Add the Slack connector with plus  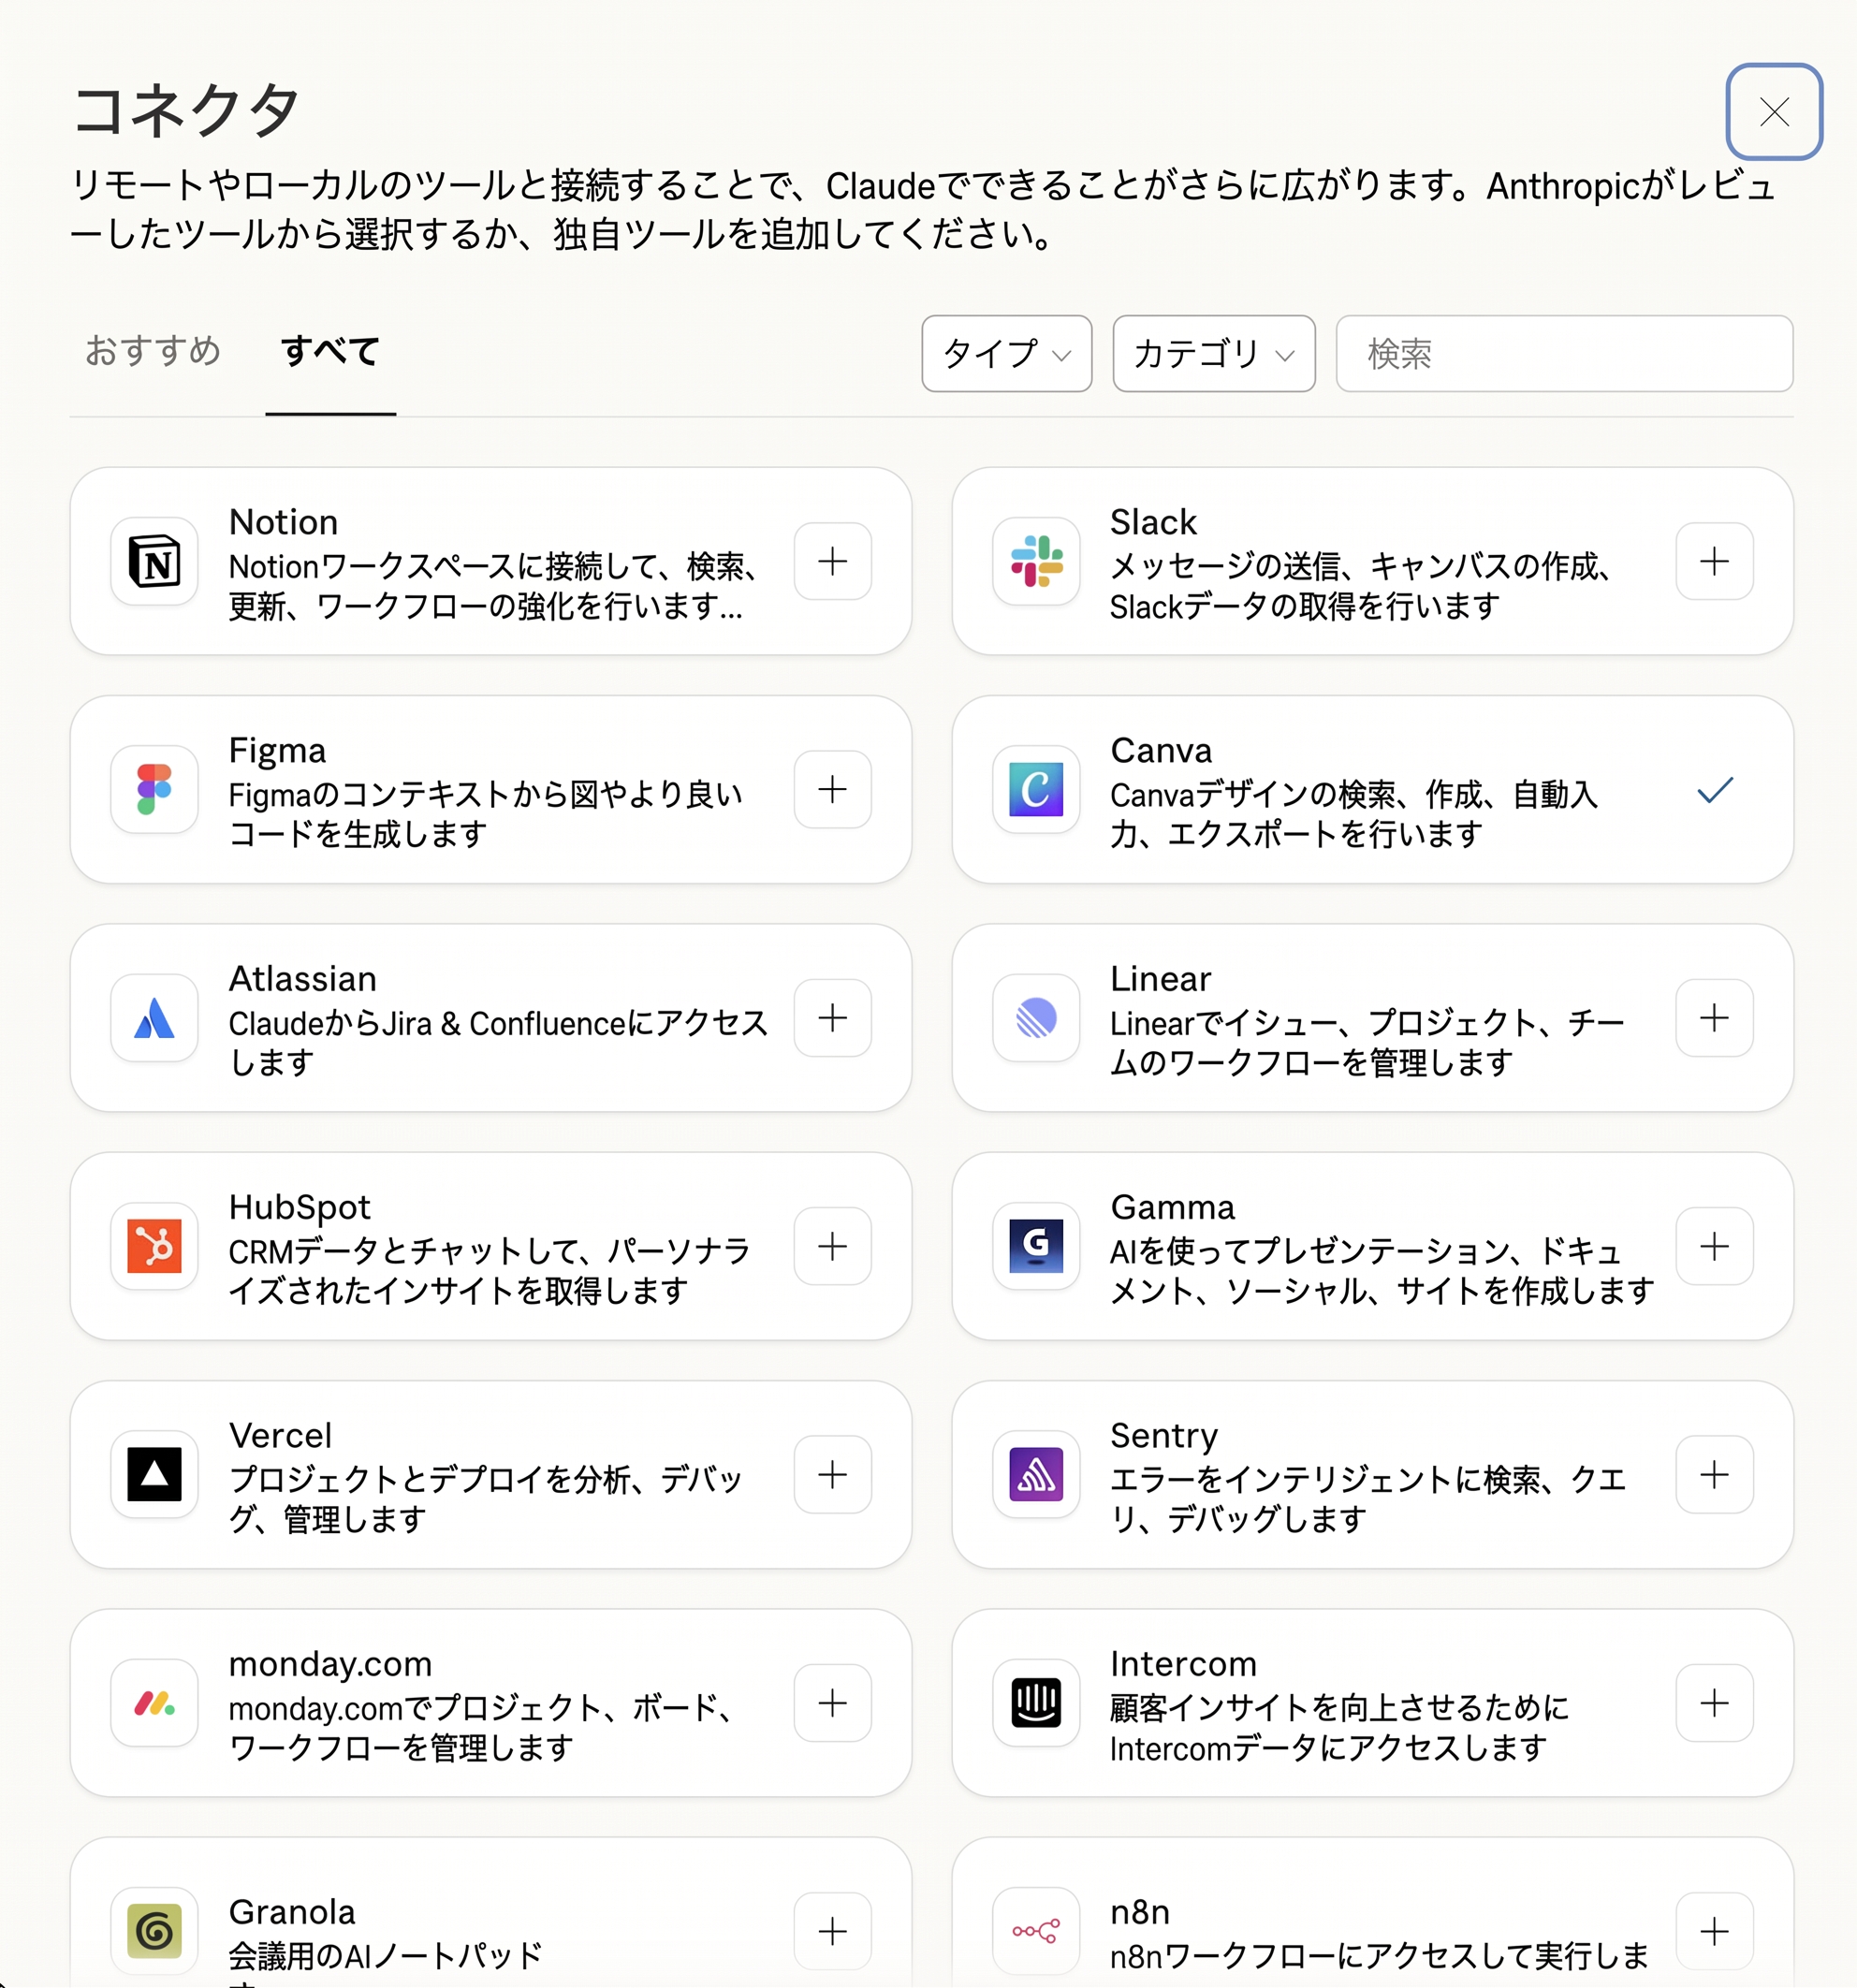pos(1714,561)
